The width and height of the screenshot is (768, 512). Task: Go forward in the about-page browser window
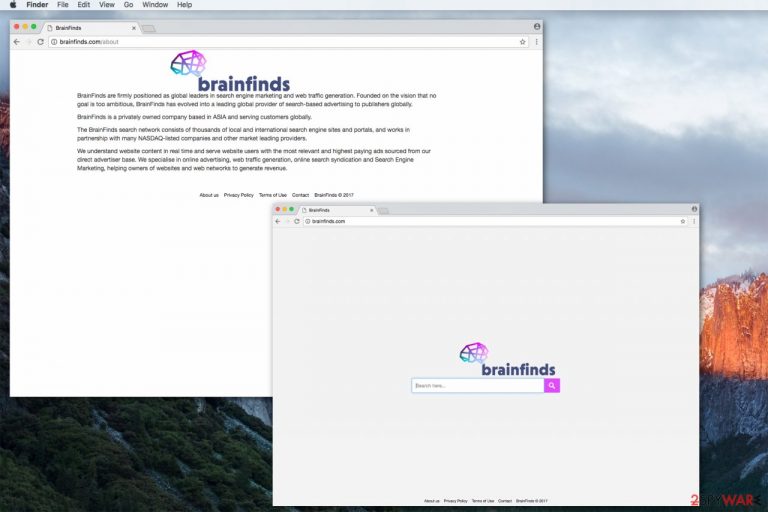tap(28, 42)
